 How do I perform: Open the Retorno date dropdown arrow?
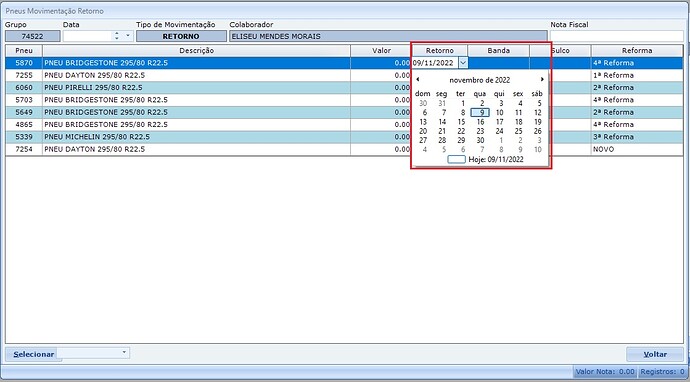pos(463,63)
